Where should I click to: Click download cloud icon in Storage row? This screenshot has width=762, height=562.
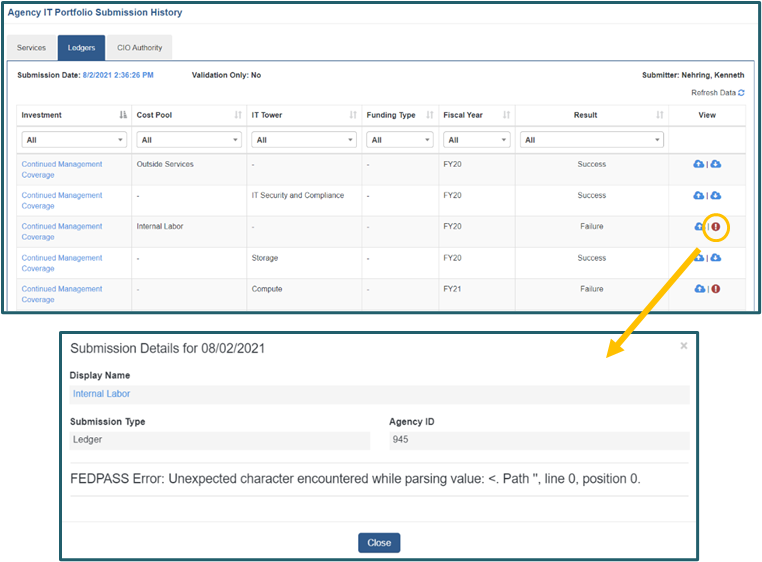(x=716, y=258)
